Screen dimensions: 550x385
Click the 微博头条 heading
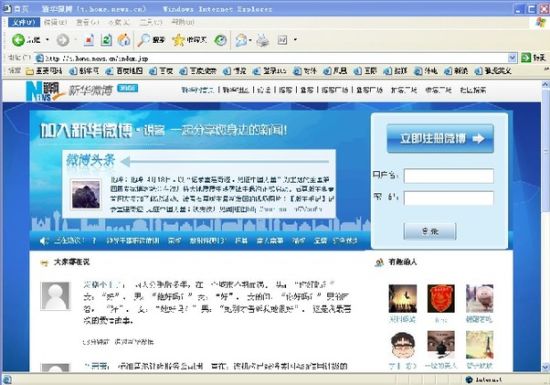[91, 161]
